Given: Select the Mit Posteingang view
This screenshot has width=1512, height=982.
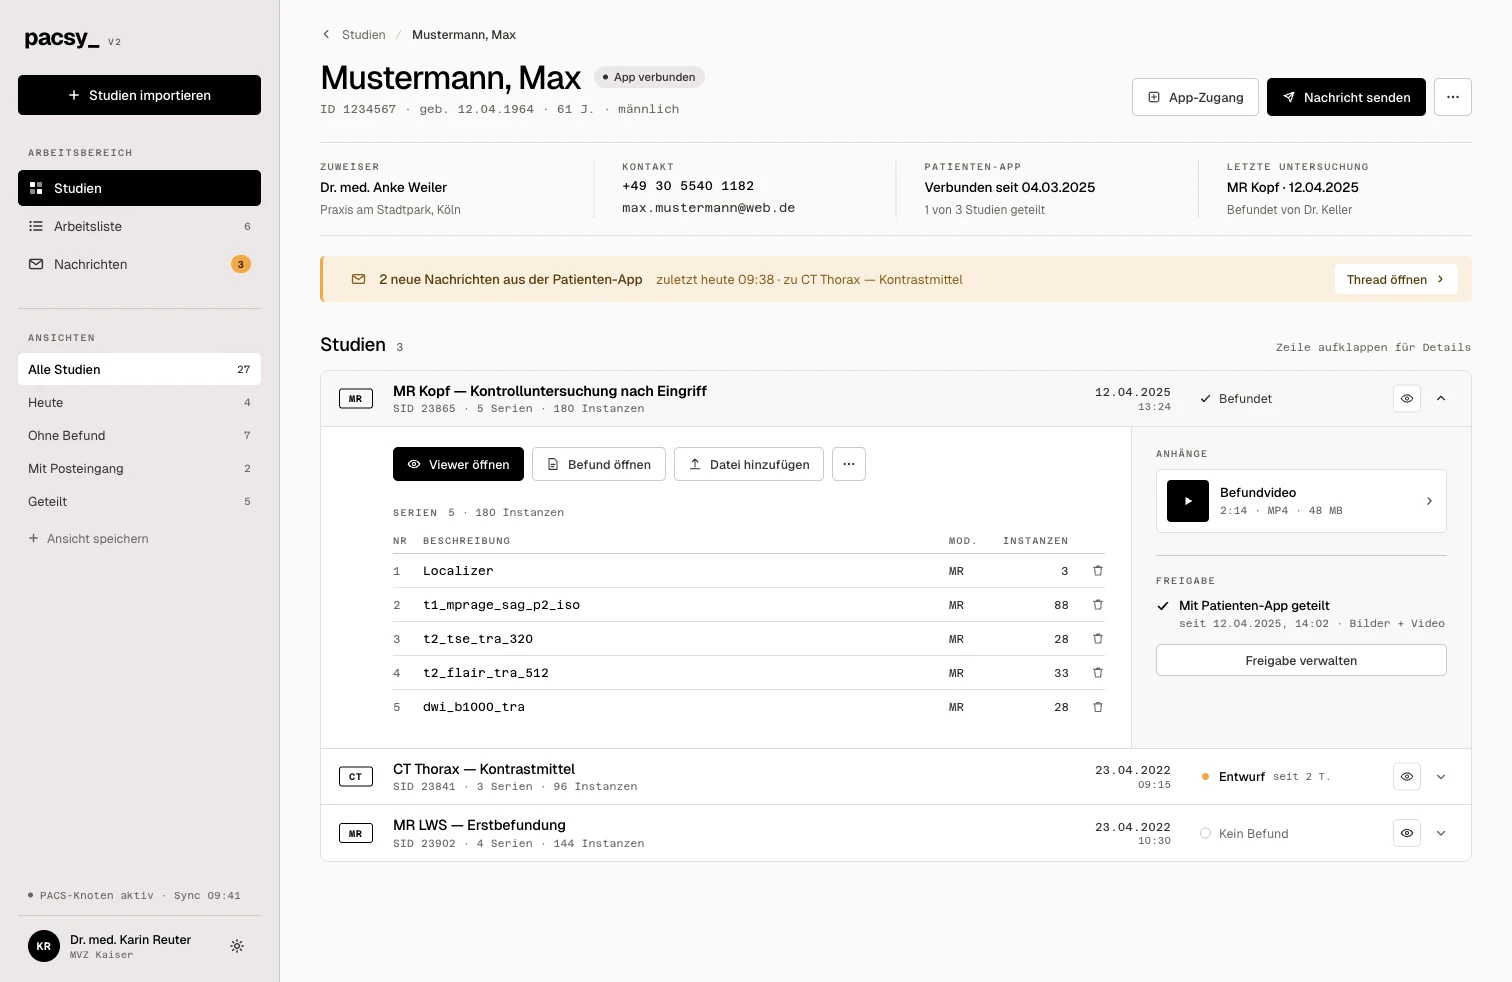Looking at the screenshot, I should coord(139,468).
